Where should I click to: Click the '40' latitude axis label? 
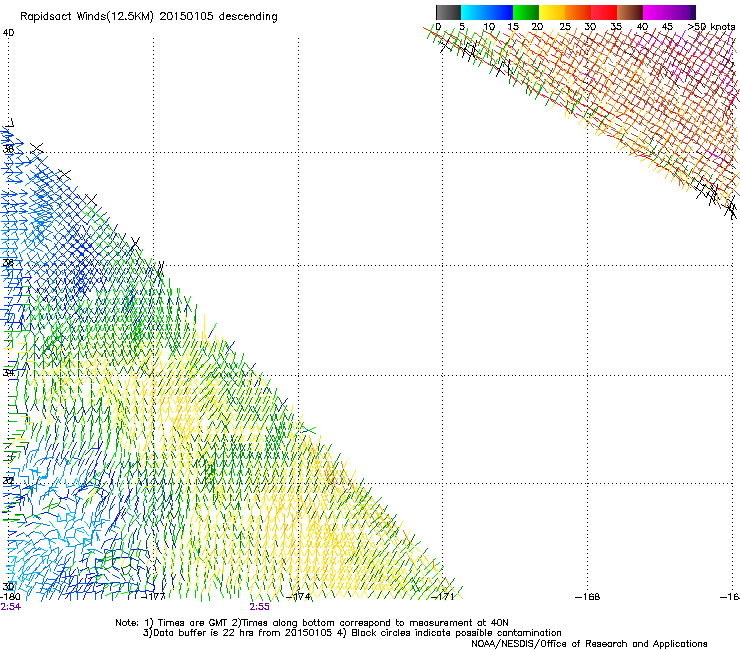8,33
